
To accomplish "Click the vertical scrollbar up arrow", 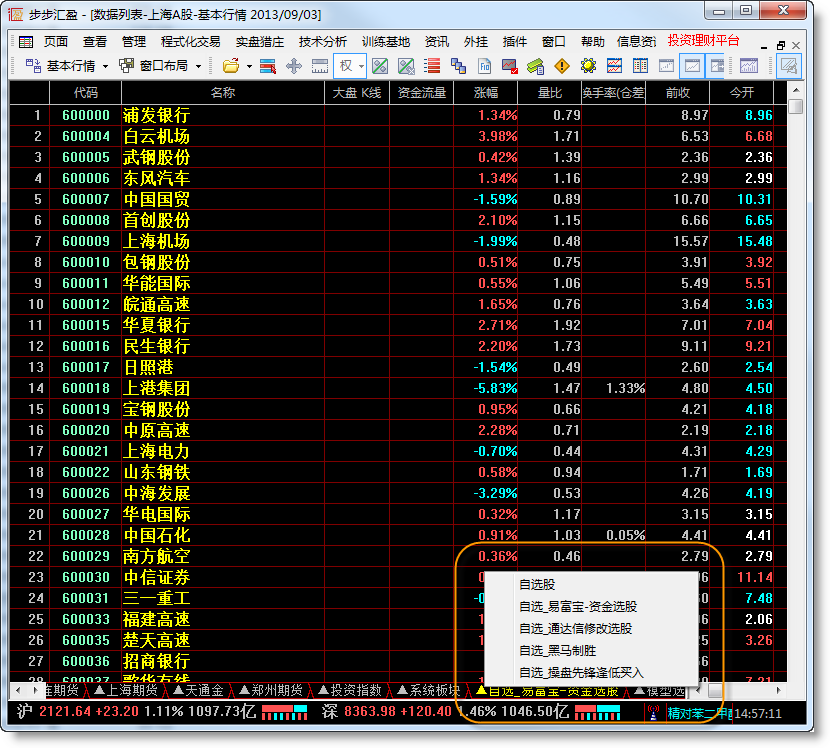I will pyautogui.click(x=795, y=88).
